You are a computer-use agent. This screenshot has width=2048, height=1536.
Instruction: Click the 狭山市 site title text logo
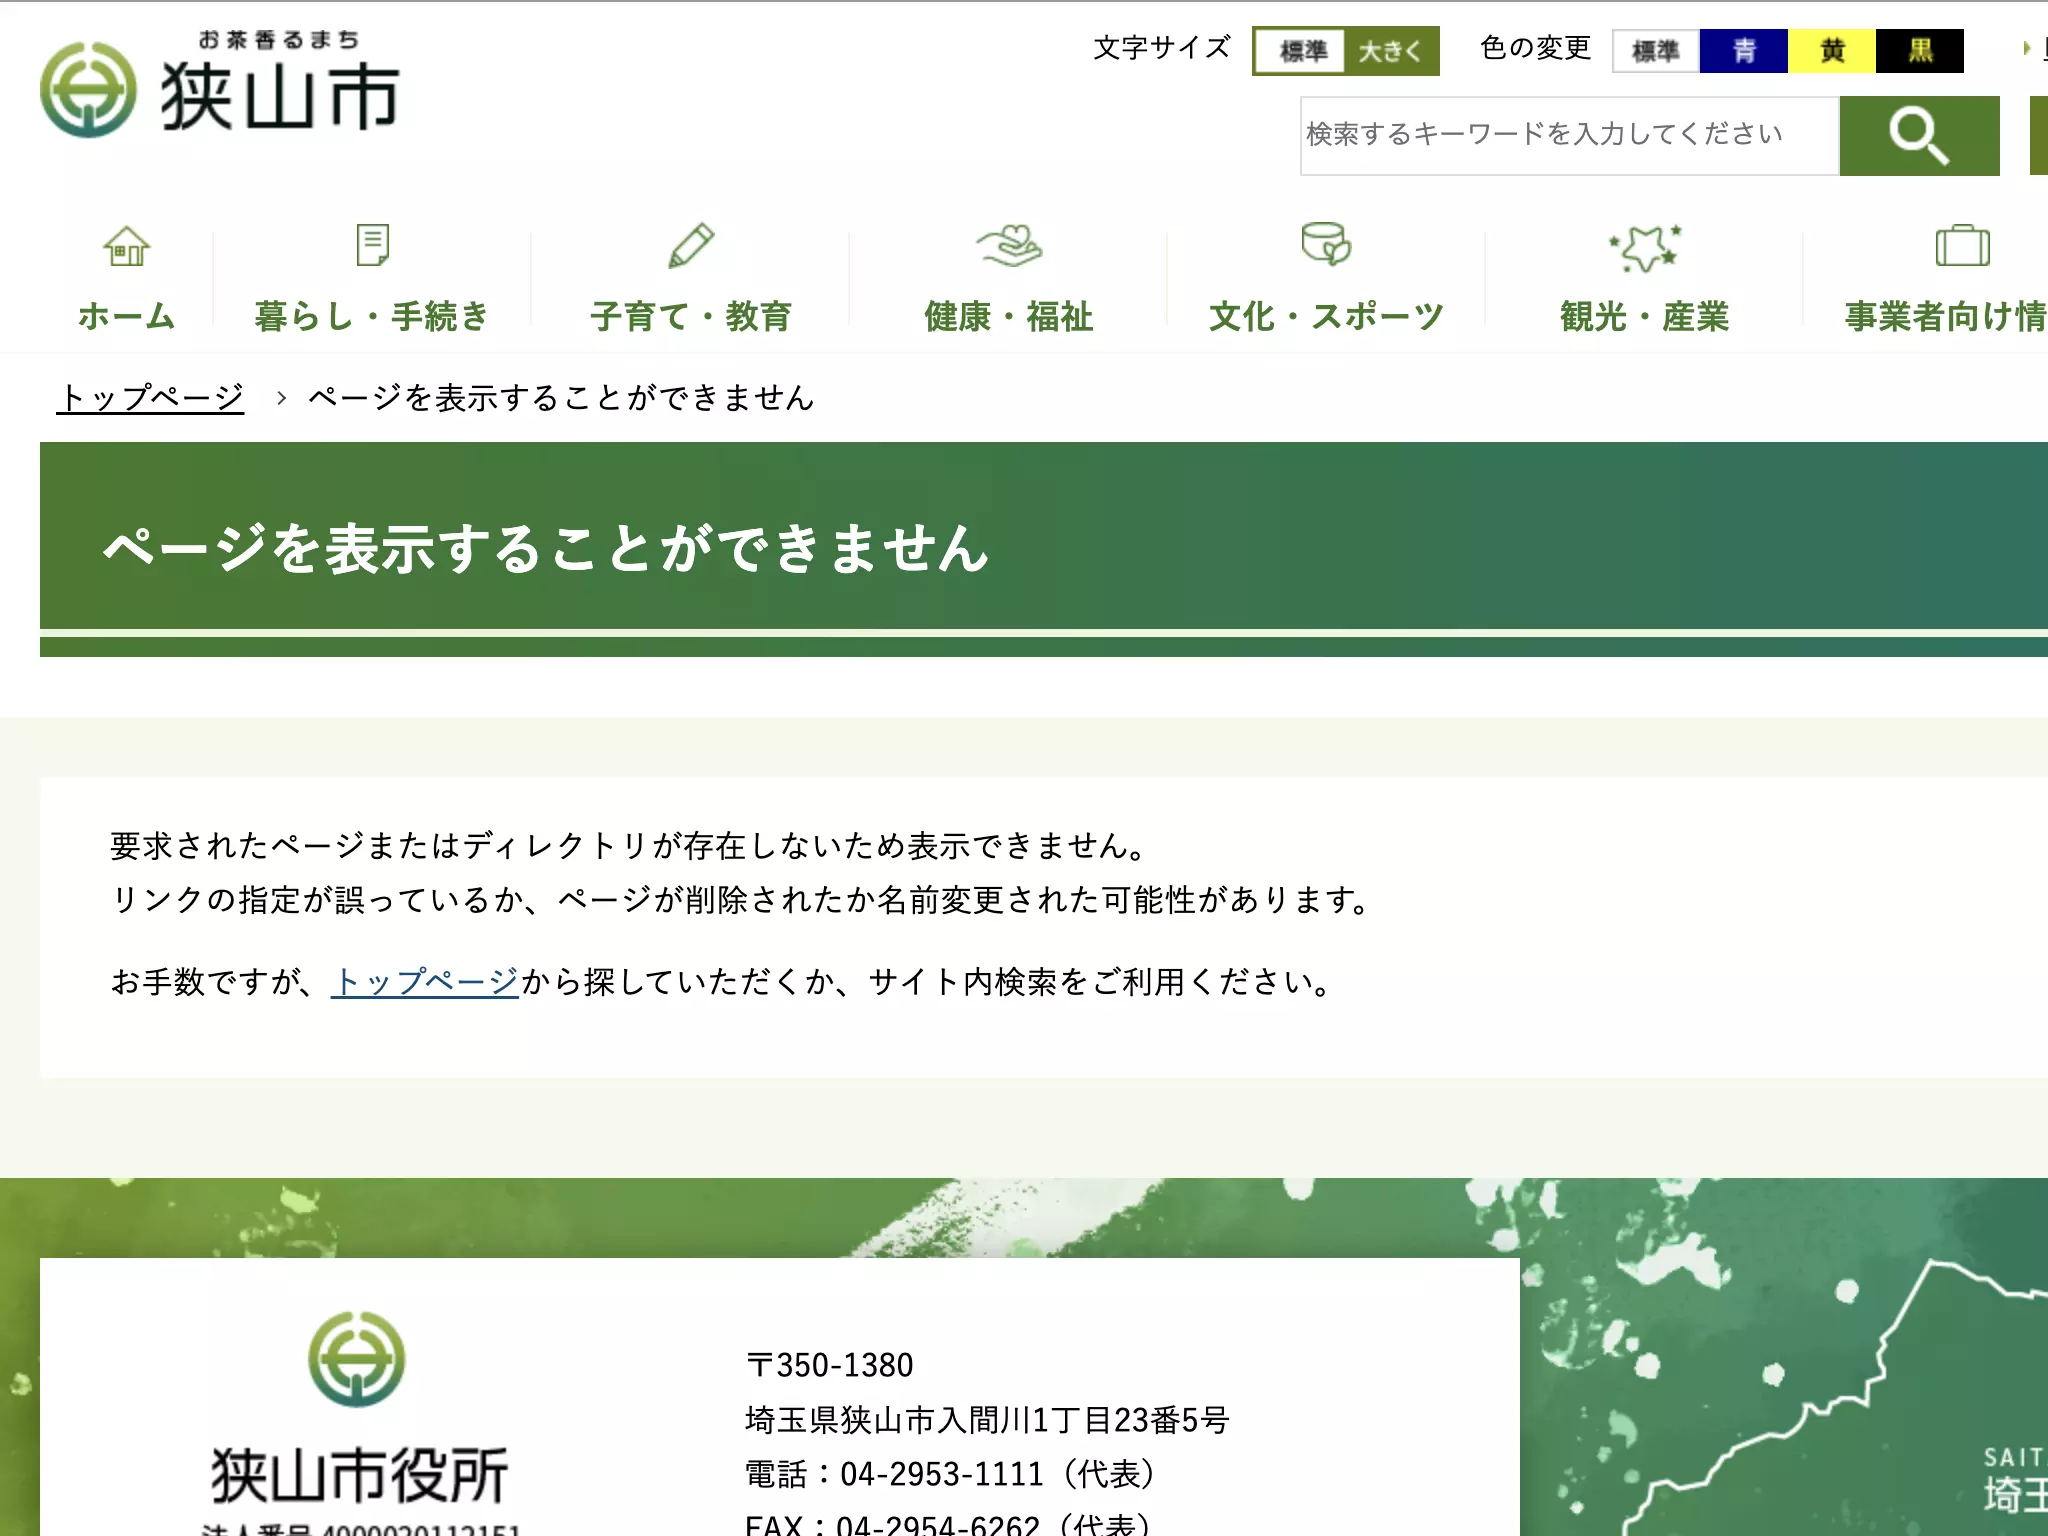click(280, 96)
